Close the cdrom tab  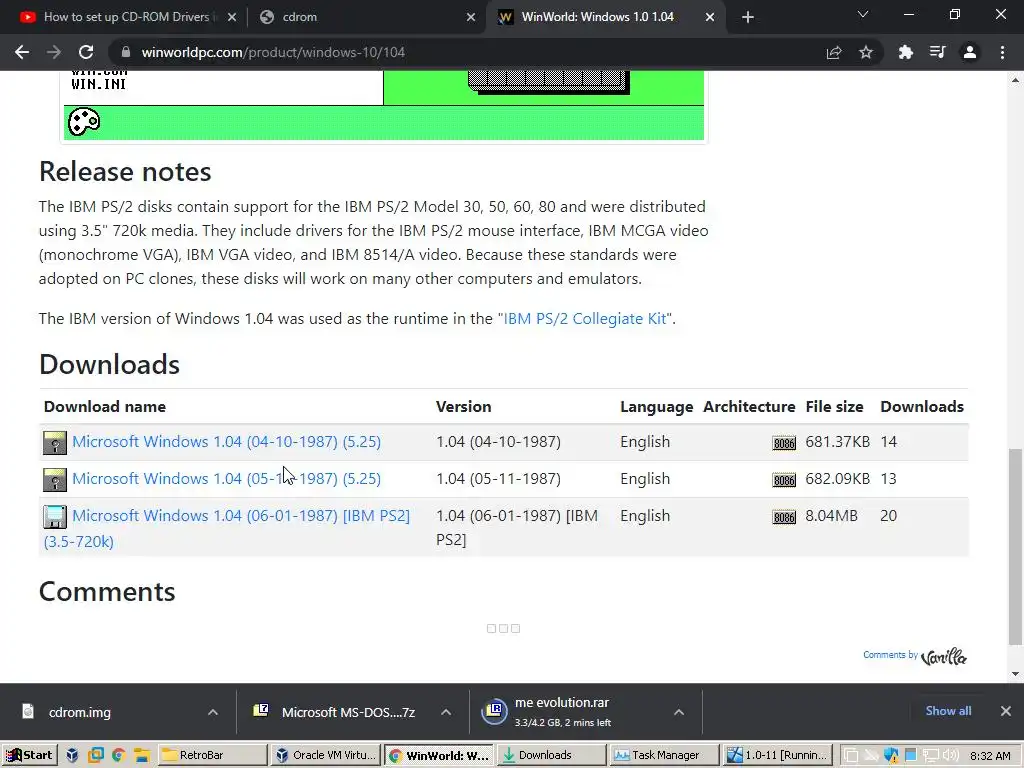click(471, 18)
